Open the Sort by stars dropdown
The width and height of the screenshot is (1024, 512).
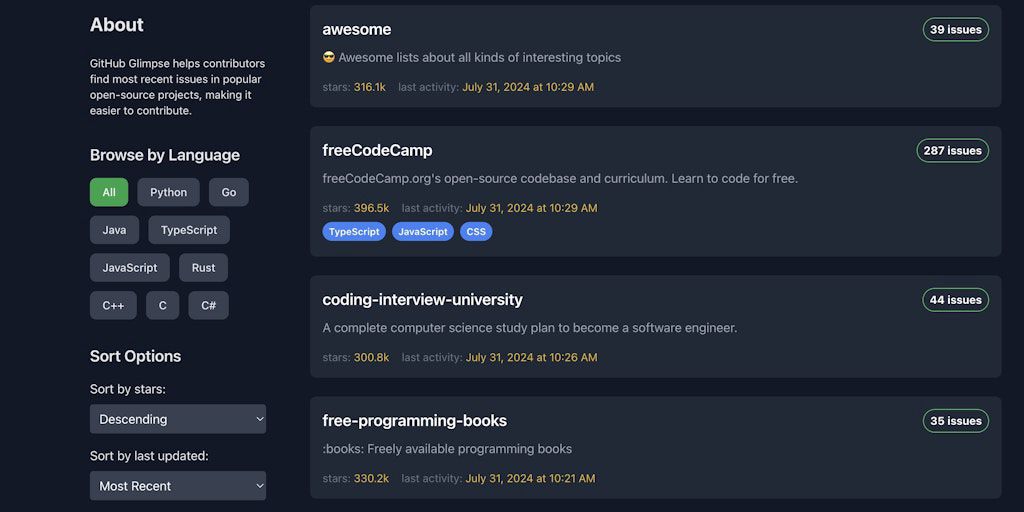[x=178, y=419]
